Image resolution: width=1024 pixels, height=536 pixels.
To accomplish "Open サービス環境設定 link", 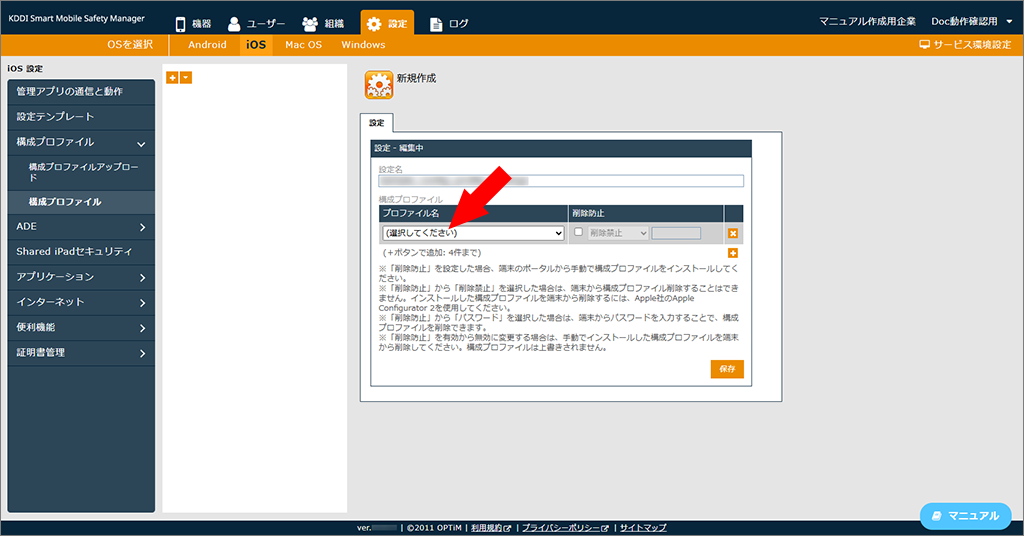I will 965,44.
